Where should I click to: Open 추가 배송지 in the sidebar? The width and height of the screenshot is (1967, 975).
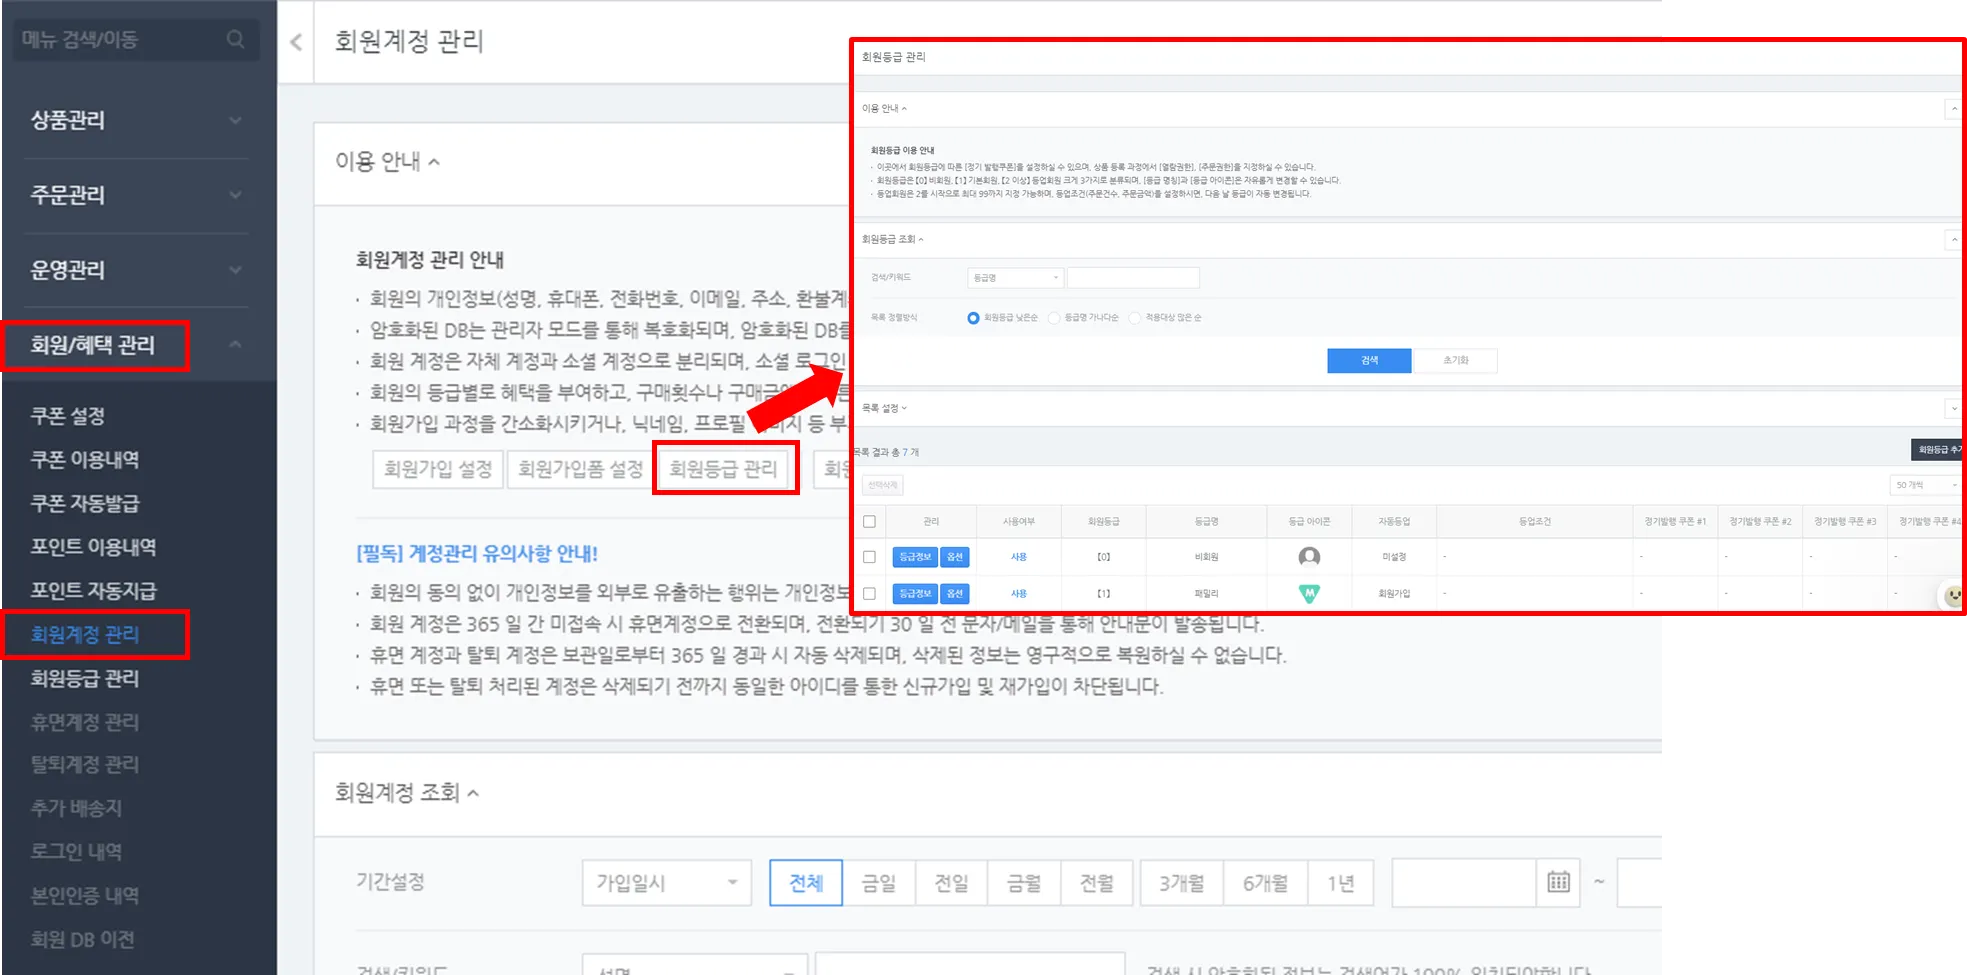click(76, 808)
